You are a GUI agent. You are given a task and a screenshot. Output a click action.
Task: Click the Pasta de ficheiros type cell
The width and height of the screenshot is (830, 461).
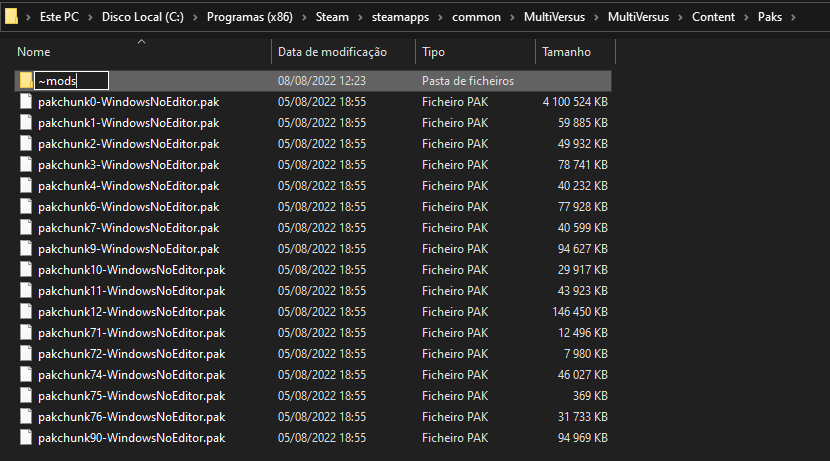[x=468, y=80]
